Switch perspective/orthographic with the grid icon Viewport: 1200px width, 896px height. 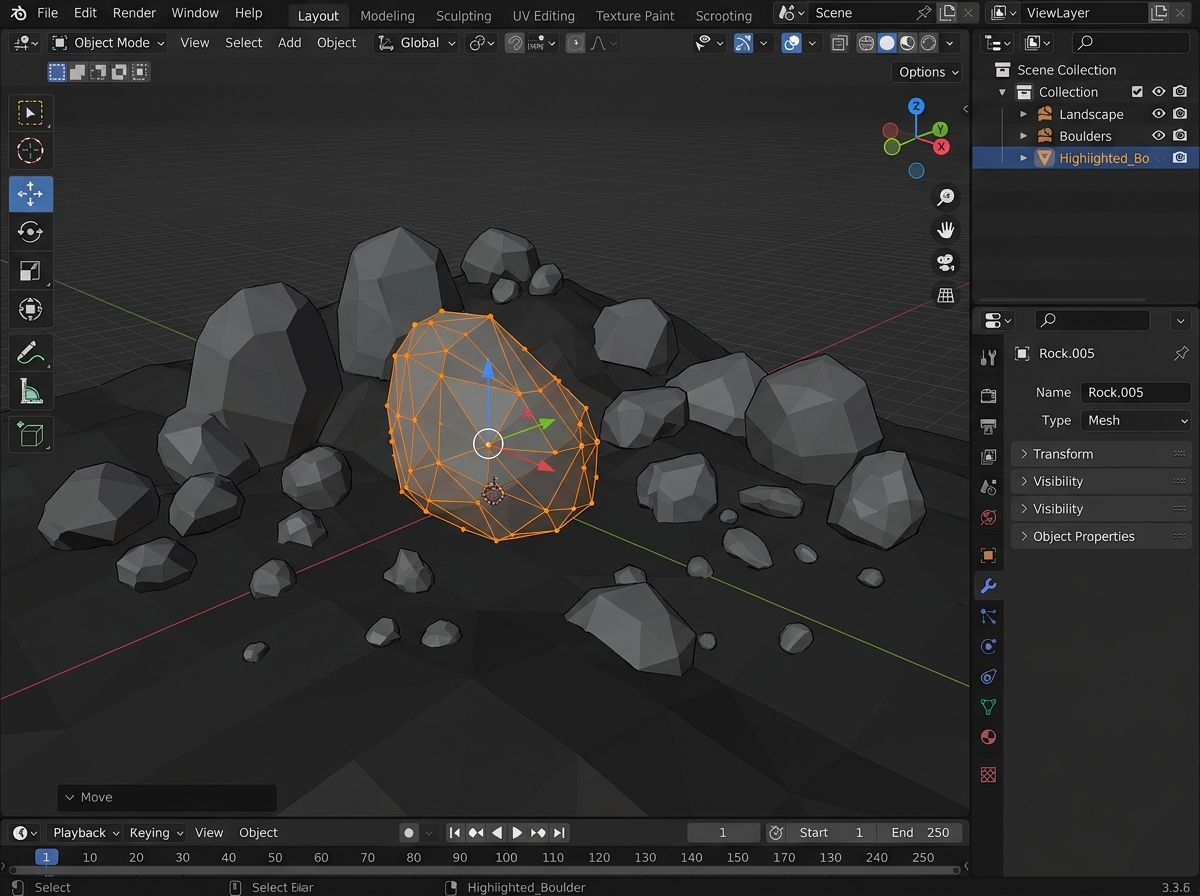(x=945, y=295)
